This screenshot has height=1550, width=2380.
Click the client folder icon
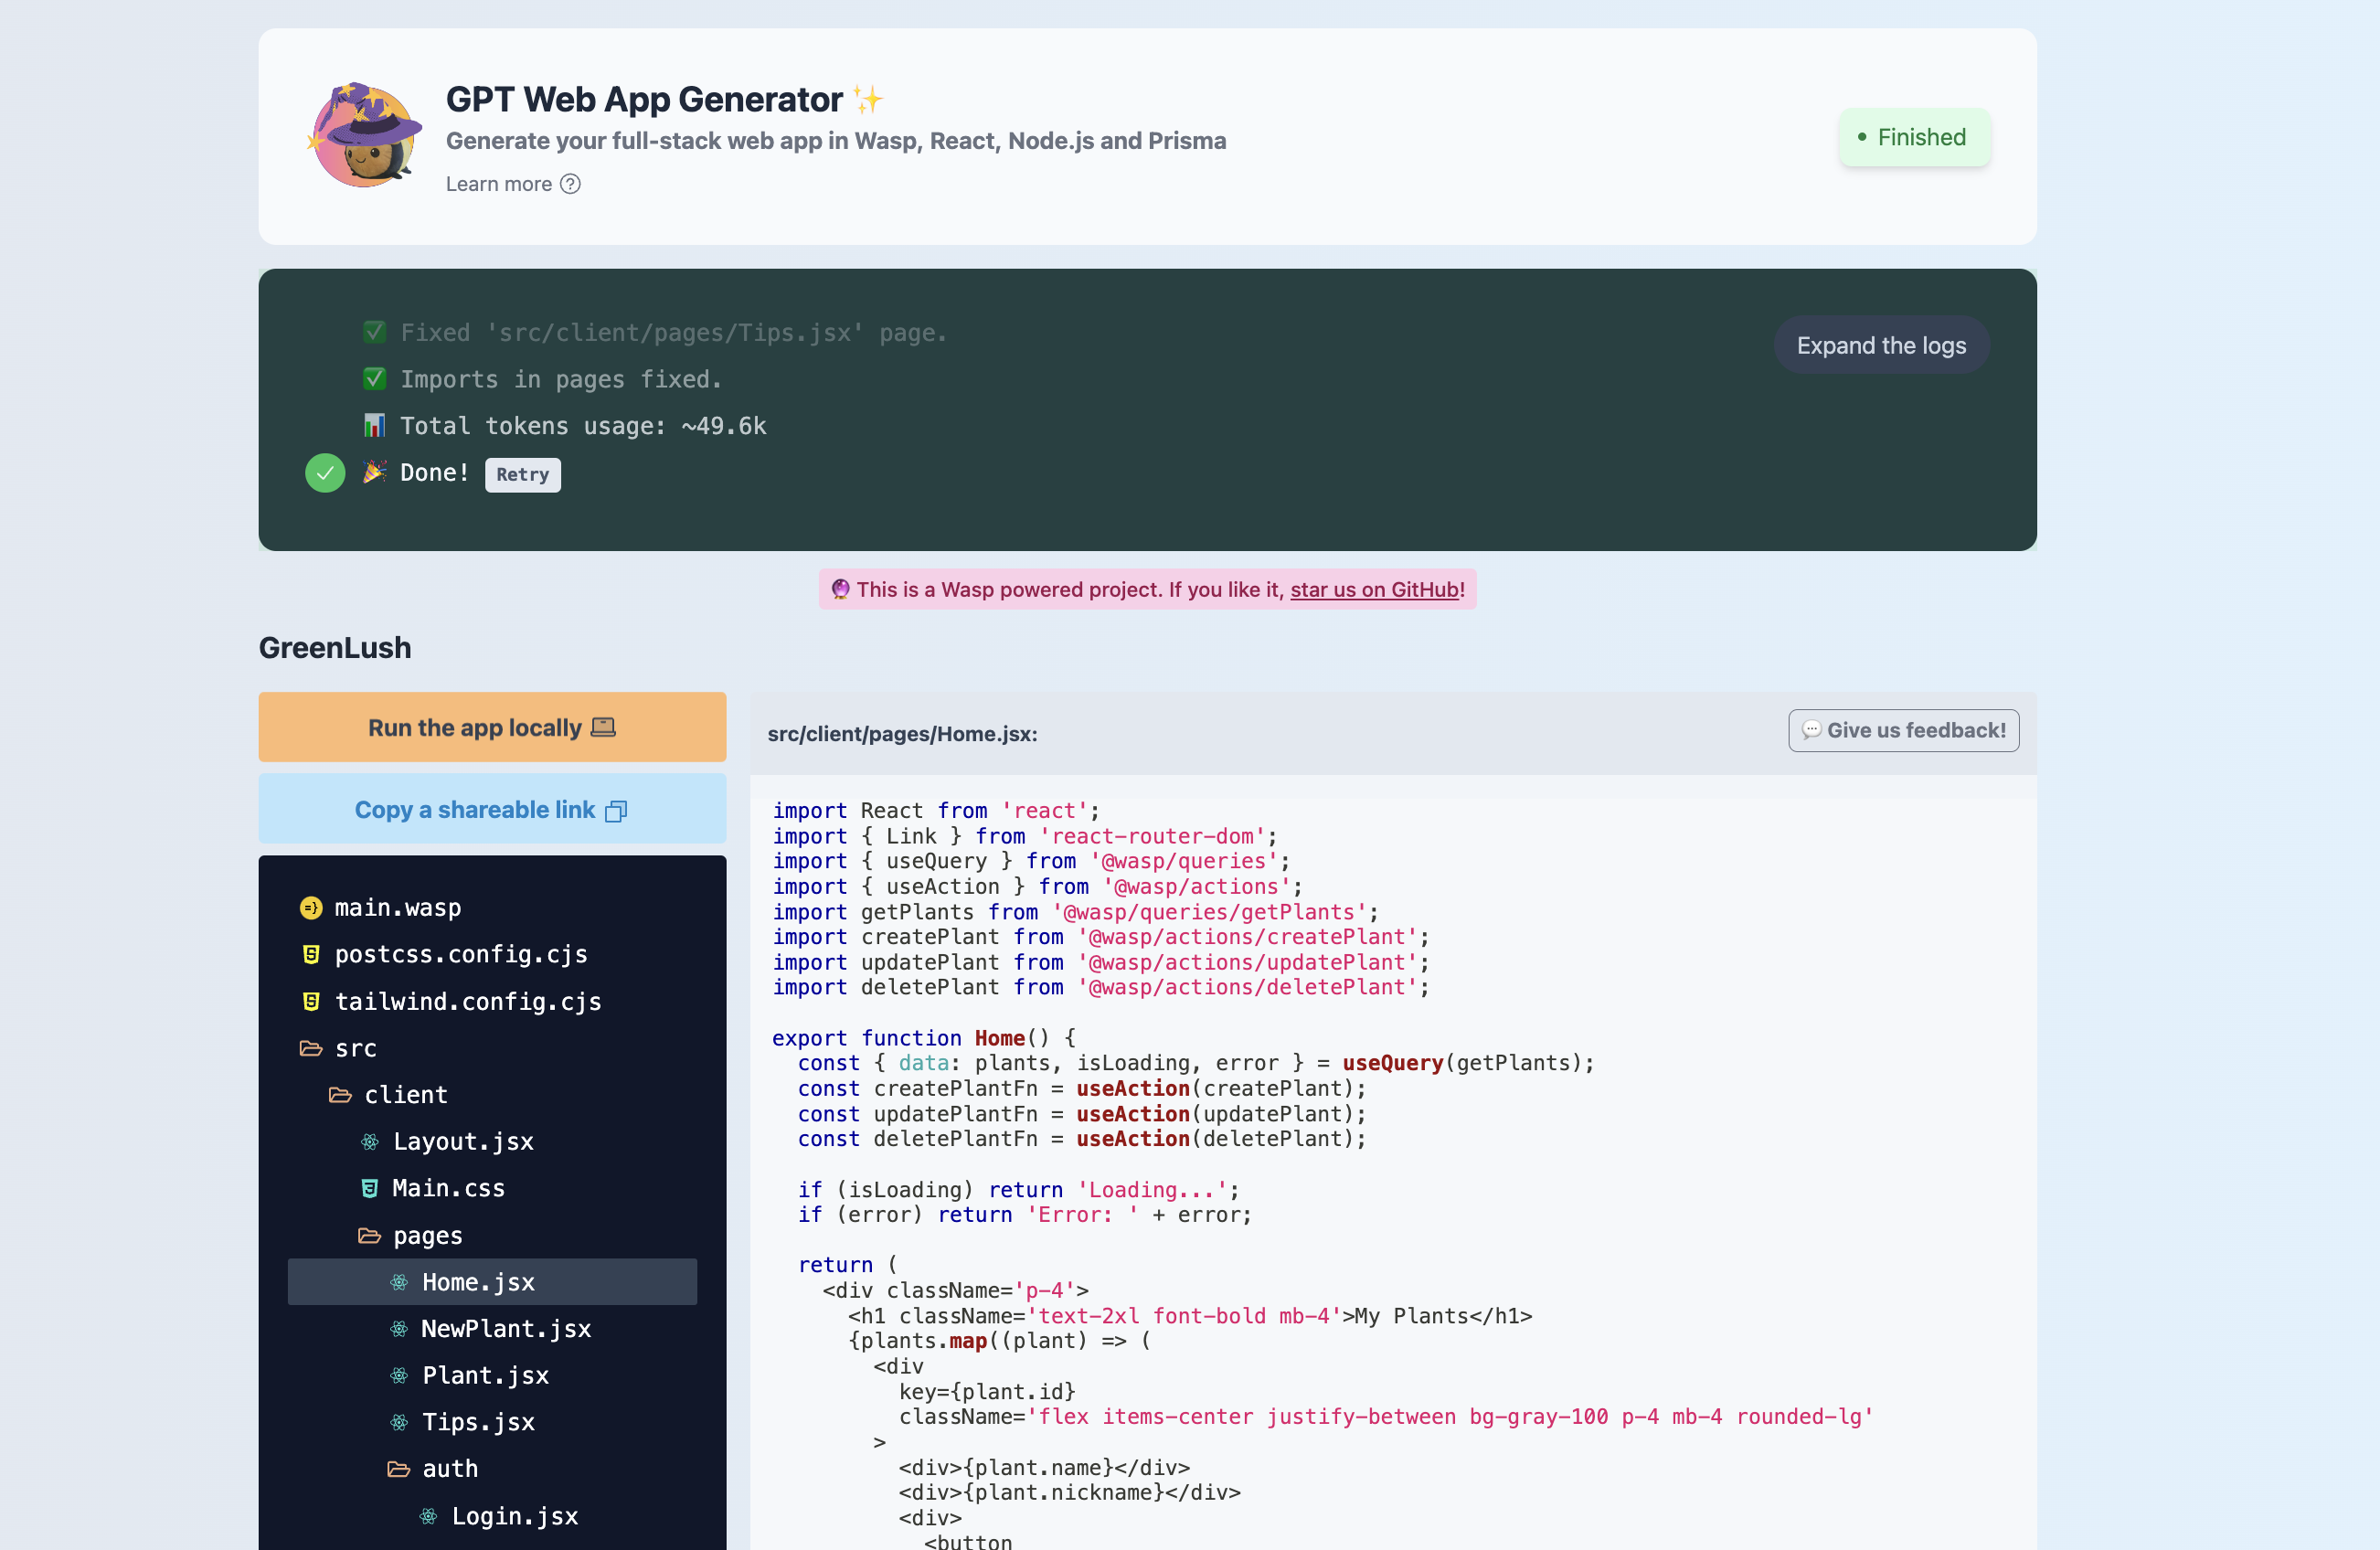click(x=340, y=1095)
